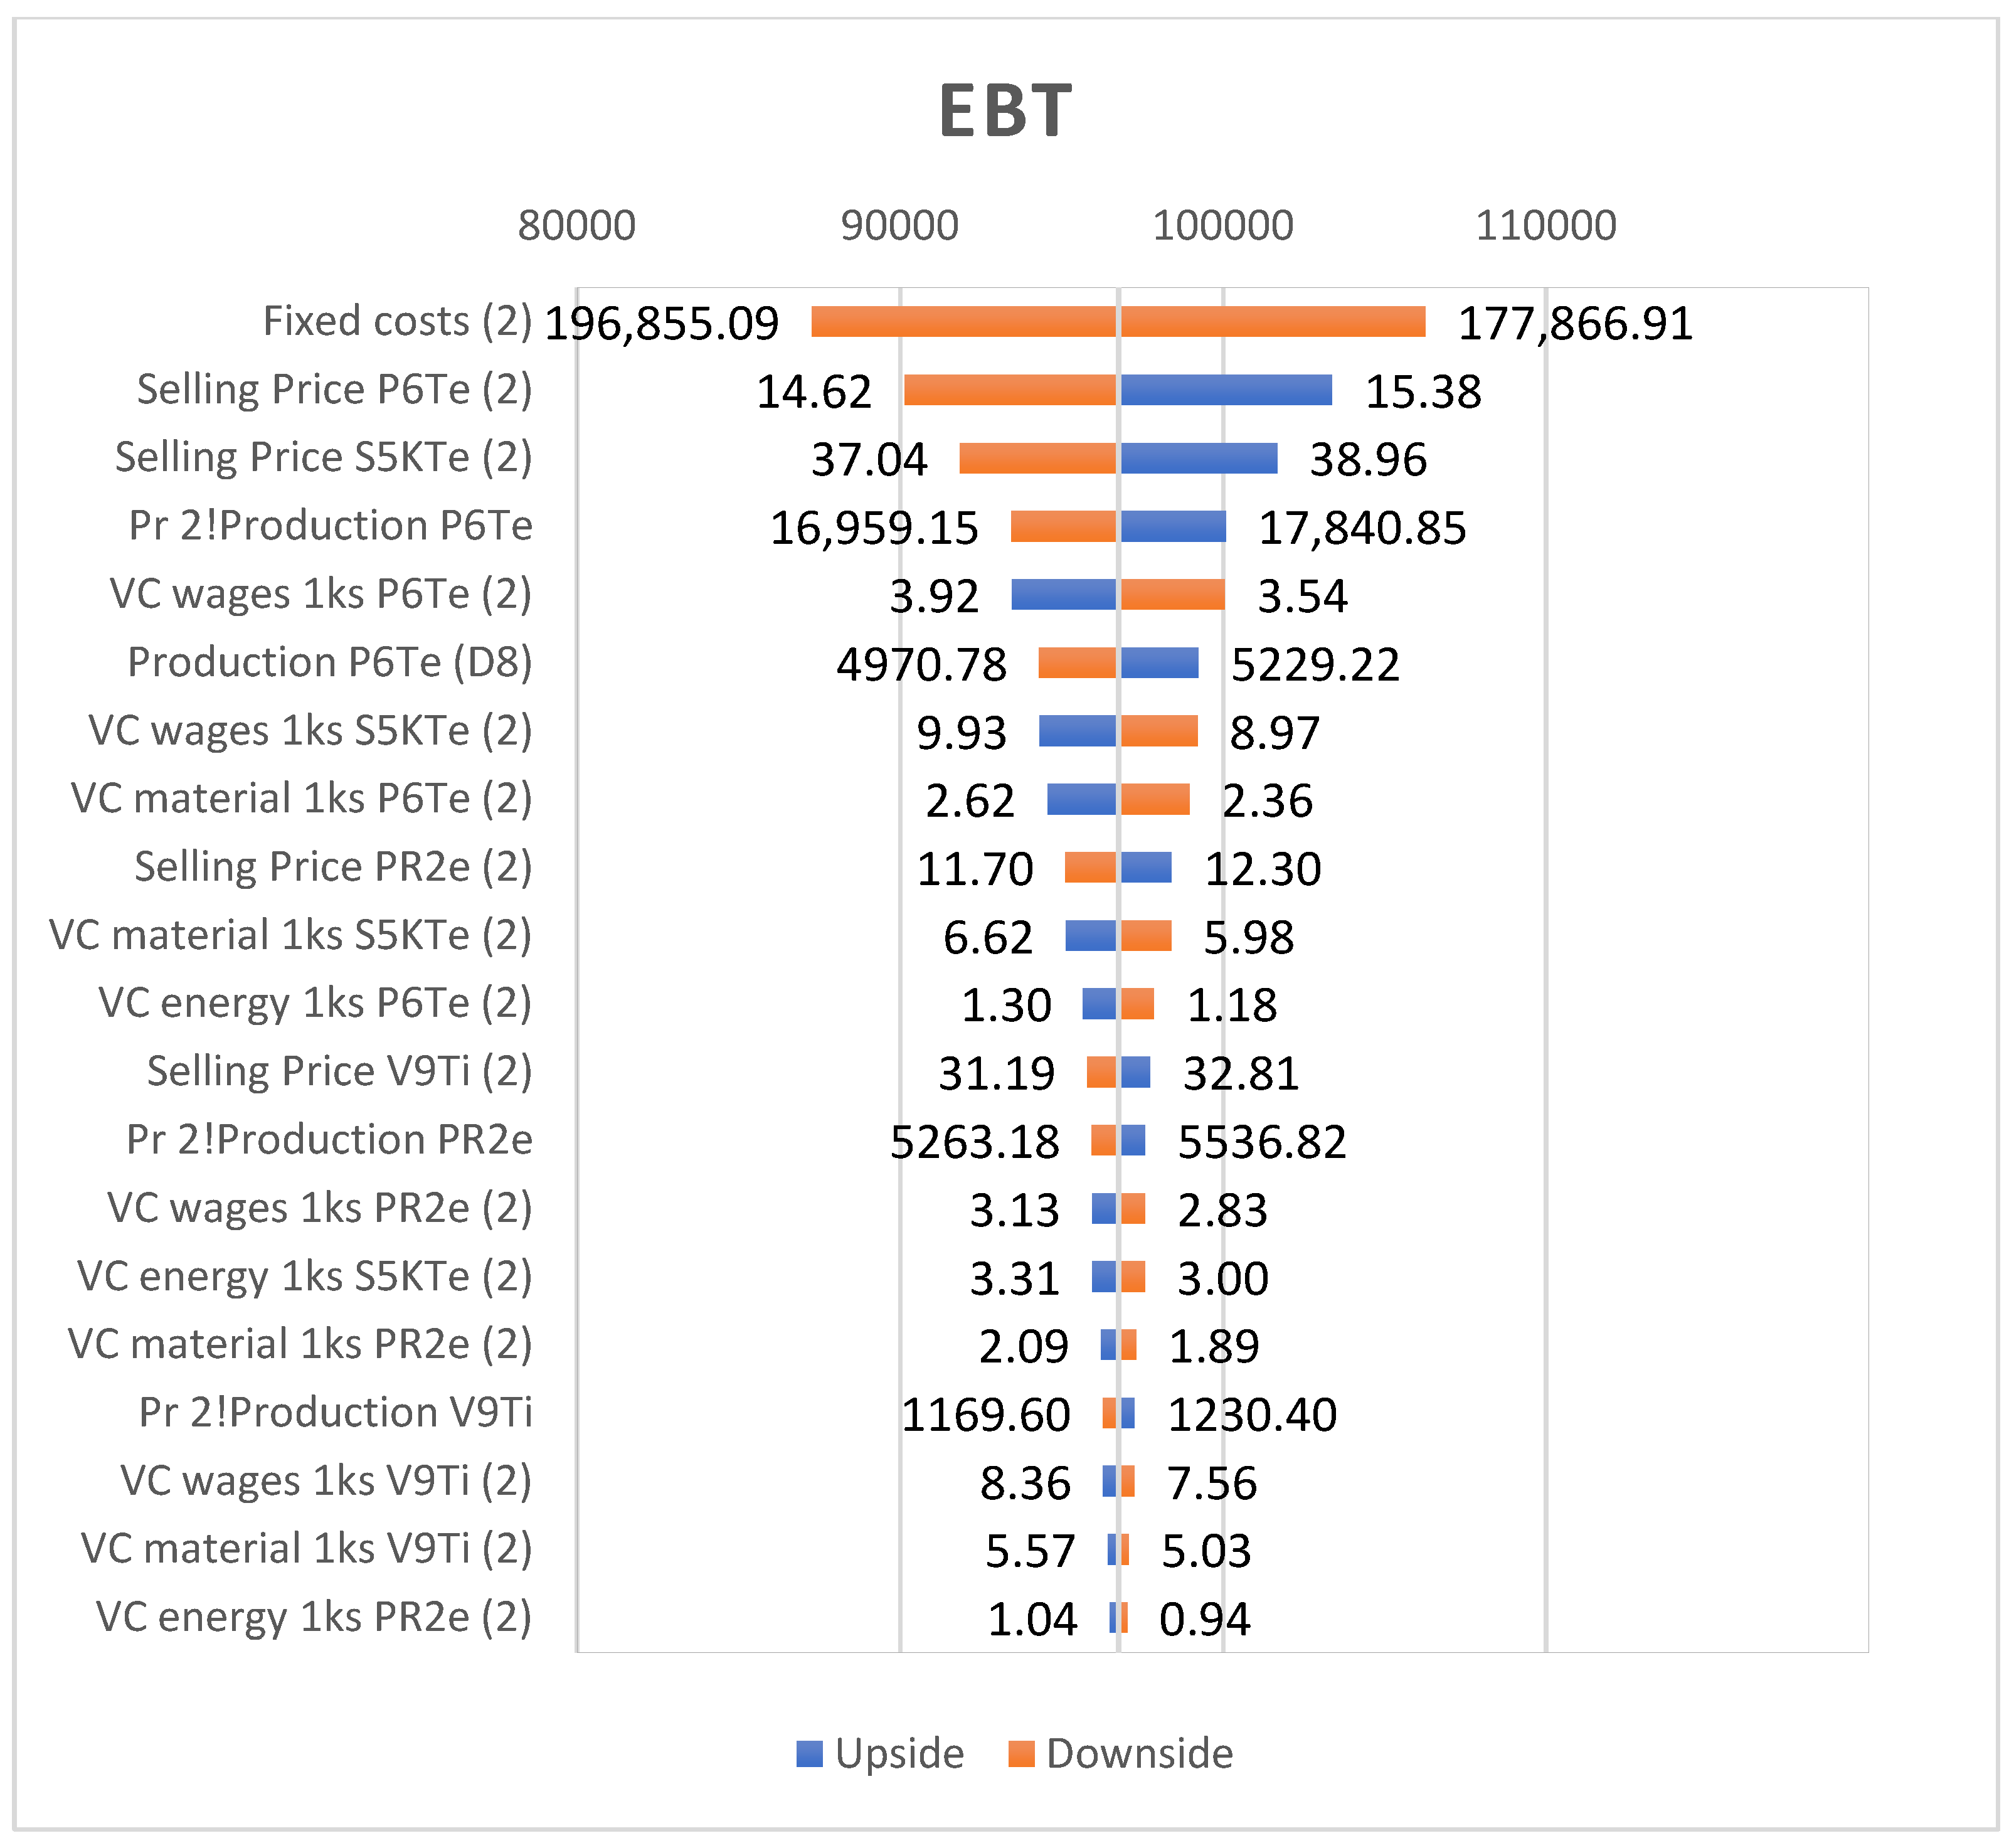
Task: Click the Upside legend label
Action: pyautogui.click(x=899, y=1753)
